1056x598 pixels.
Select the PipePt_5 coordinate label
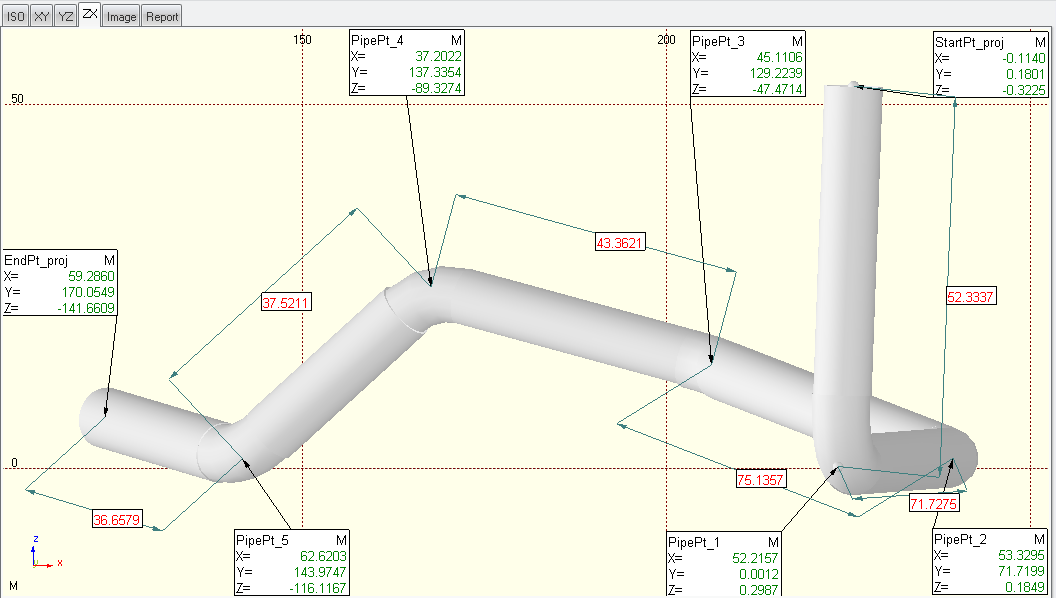pyautogui.click(x=291, y=563)
